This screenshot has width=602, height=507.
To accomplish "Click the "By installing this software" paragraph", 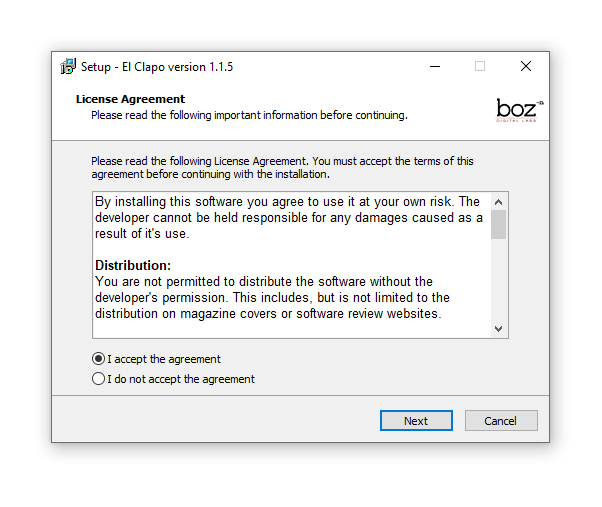I will [x=288, y=218].
